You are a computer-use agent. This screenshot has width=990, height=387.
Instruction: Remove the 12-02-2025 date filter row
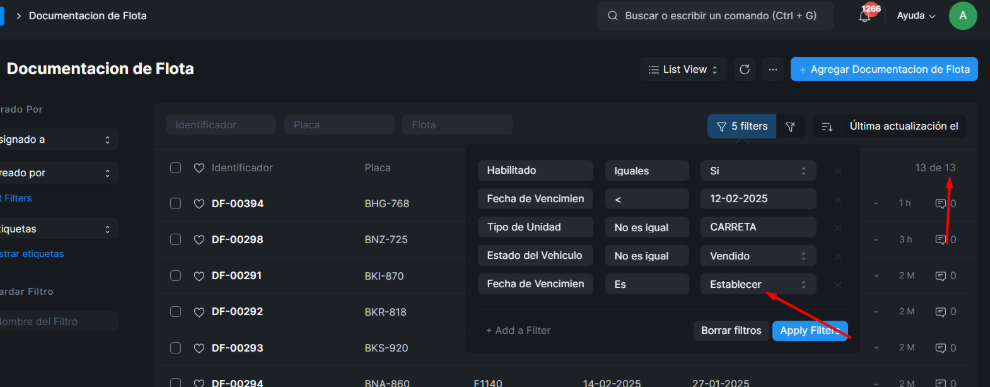838,199
